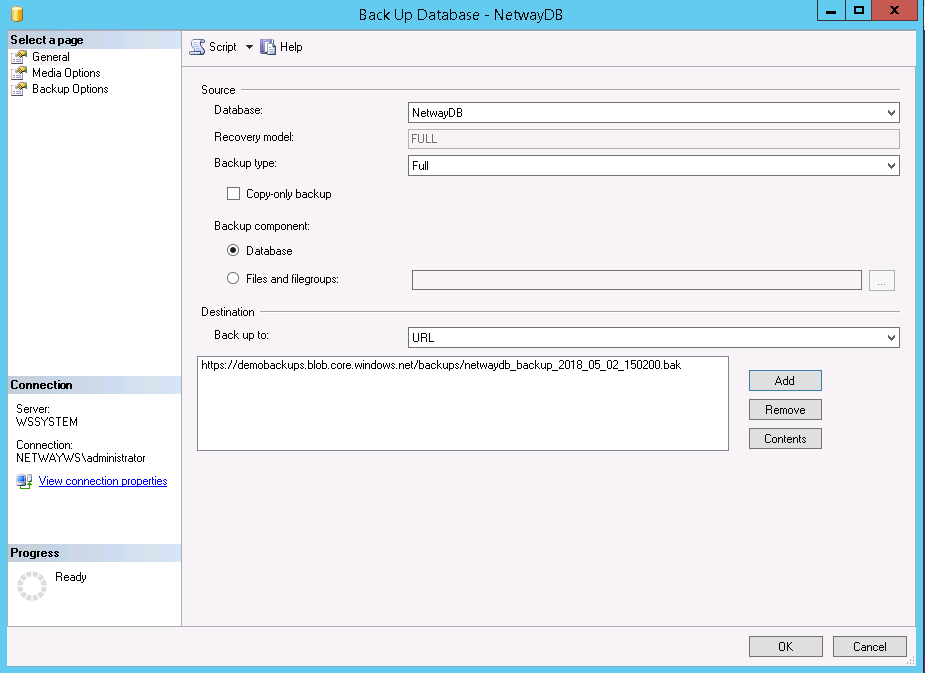Screen dimensions: 925x673
Task: Click the Ready progress spinner icon
Action: (x=32, y=586)
